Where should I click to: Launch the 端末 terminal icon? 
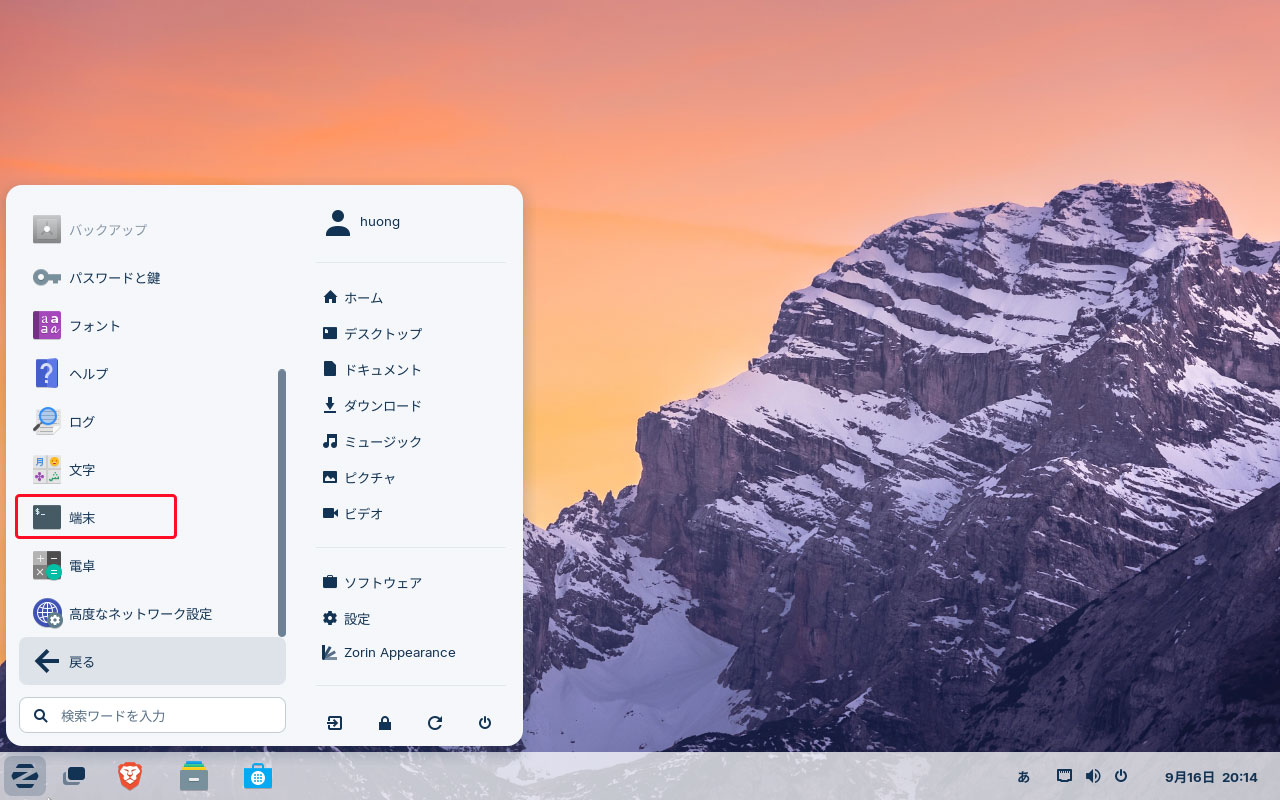point(47,518)
